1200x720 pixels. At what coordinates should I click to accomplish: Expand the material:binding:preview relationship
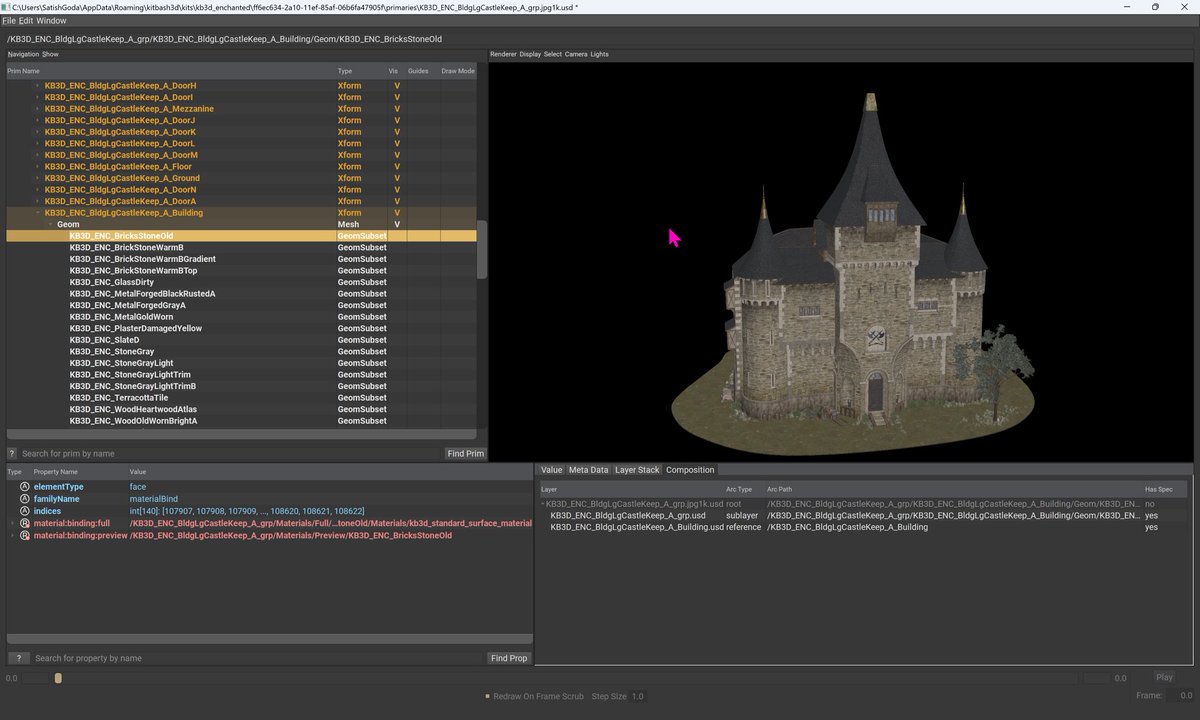pos(12,535)
